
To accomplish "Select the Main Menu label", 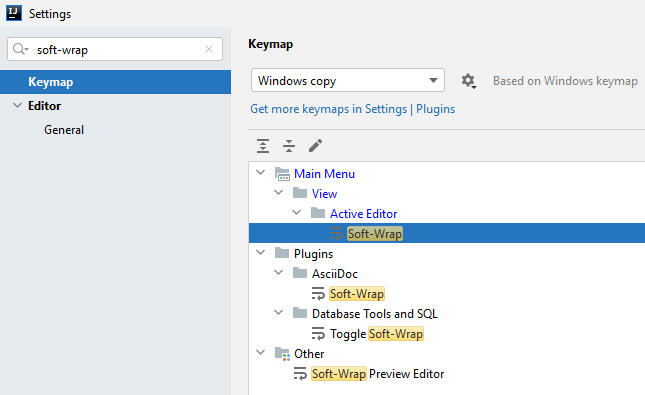I will [x=324, y=174].
